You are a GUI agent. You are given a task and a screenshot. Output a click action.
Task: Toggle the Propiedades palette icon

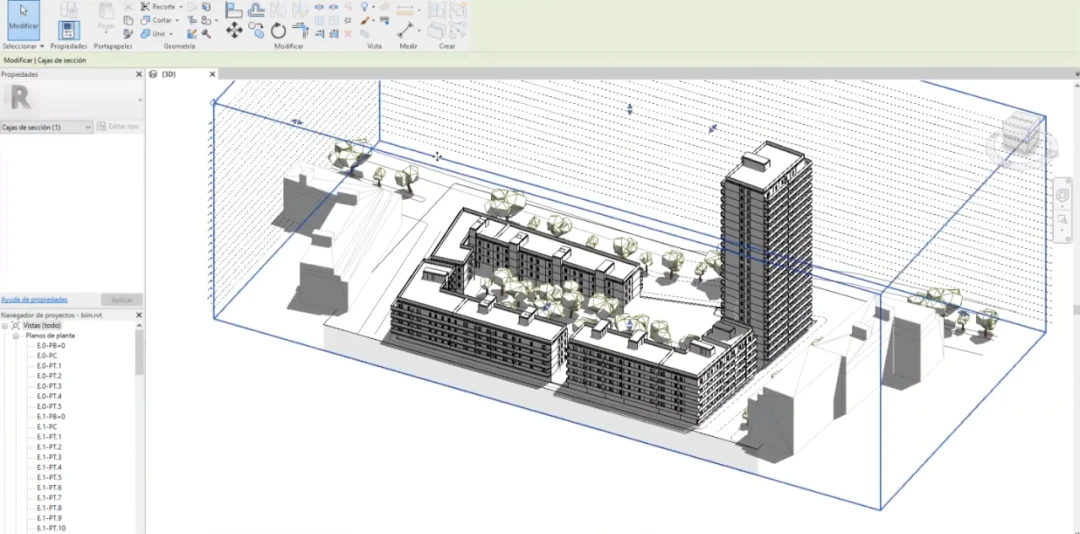[69, 31]
